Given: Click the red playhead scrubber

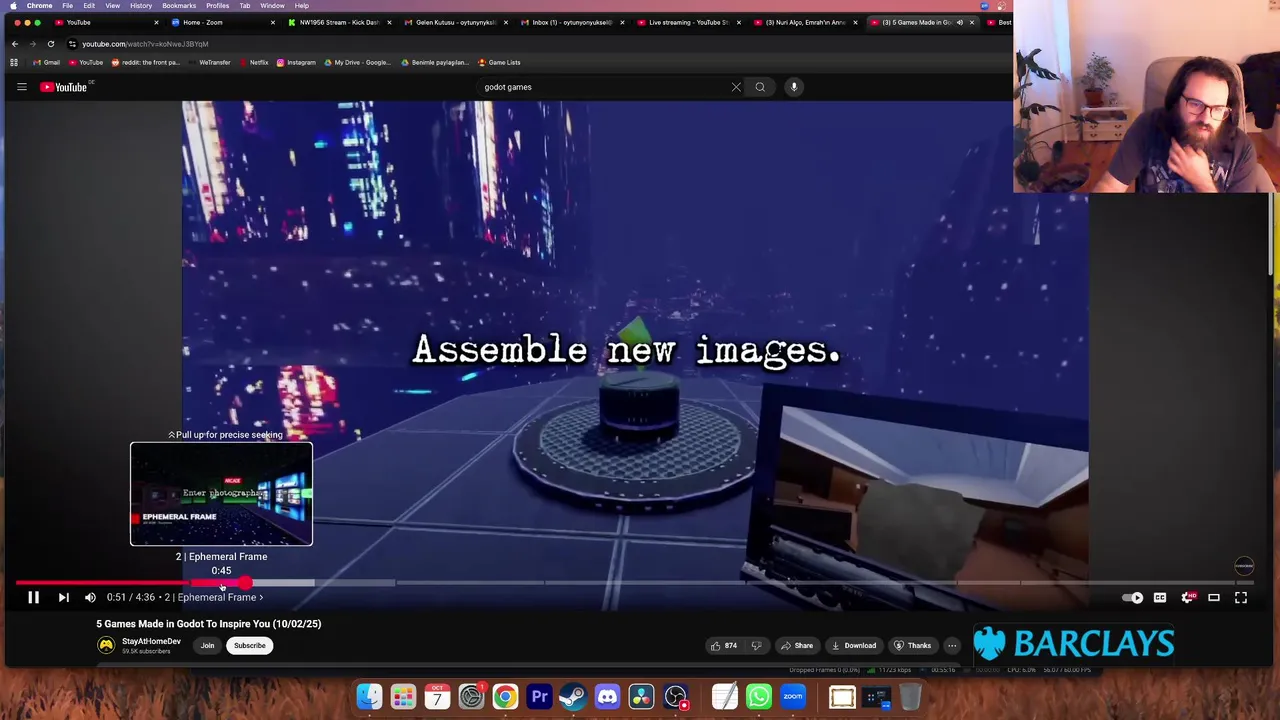Looking at the screenshot, I should [246, 582].
